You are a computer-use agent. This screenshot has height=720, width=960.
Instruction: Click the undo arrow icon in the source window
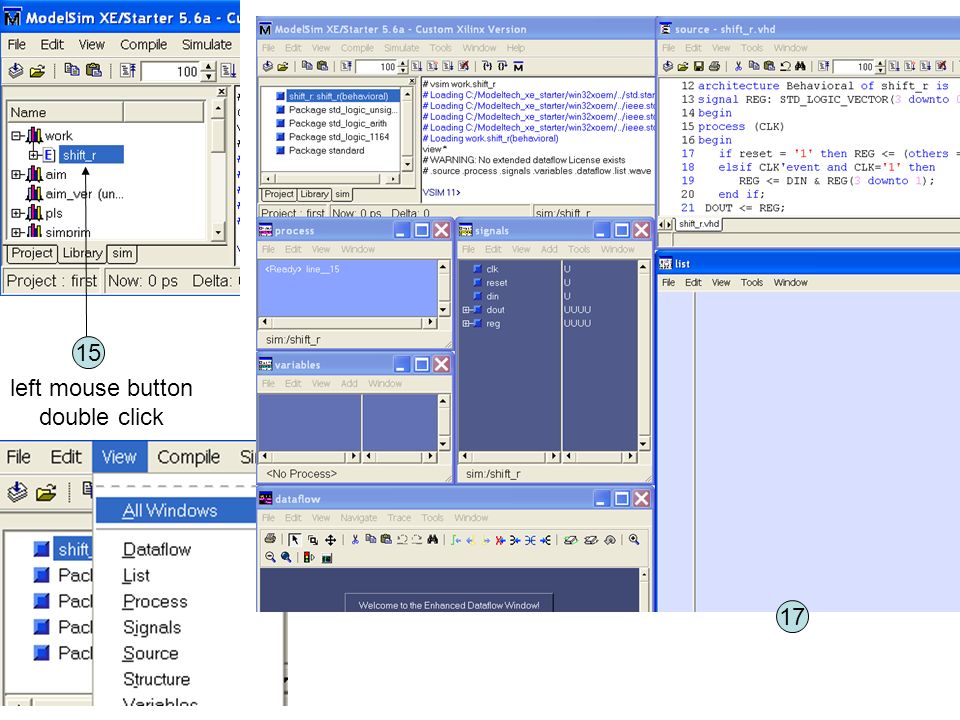click(786, 66)
